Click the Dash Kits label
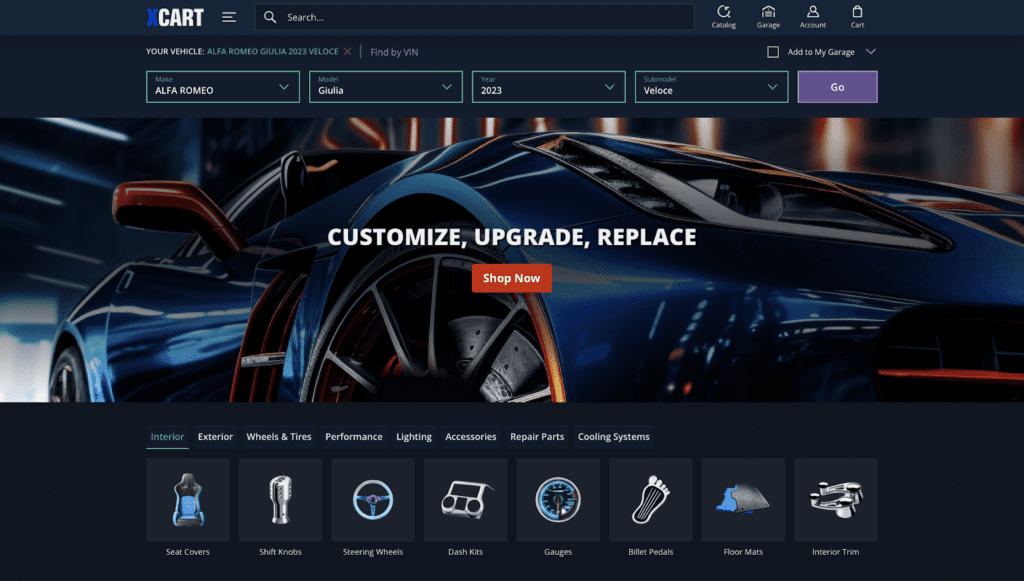Viewport: 1024px width, 581px height. point(466,552)
